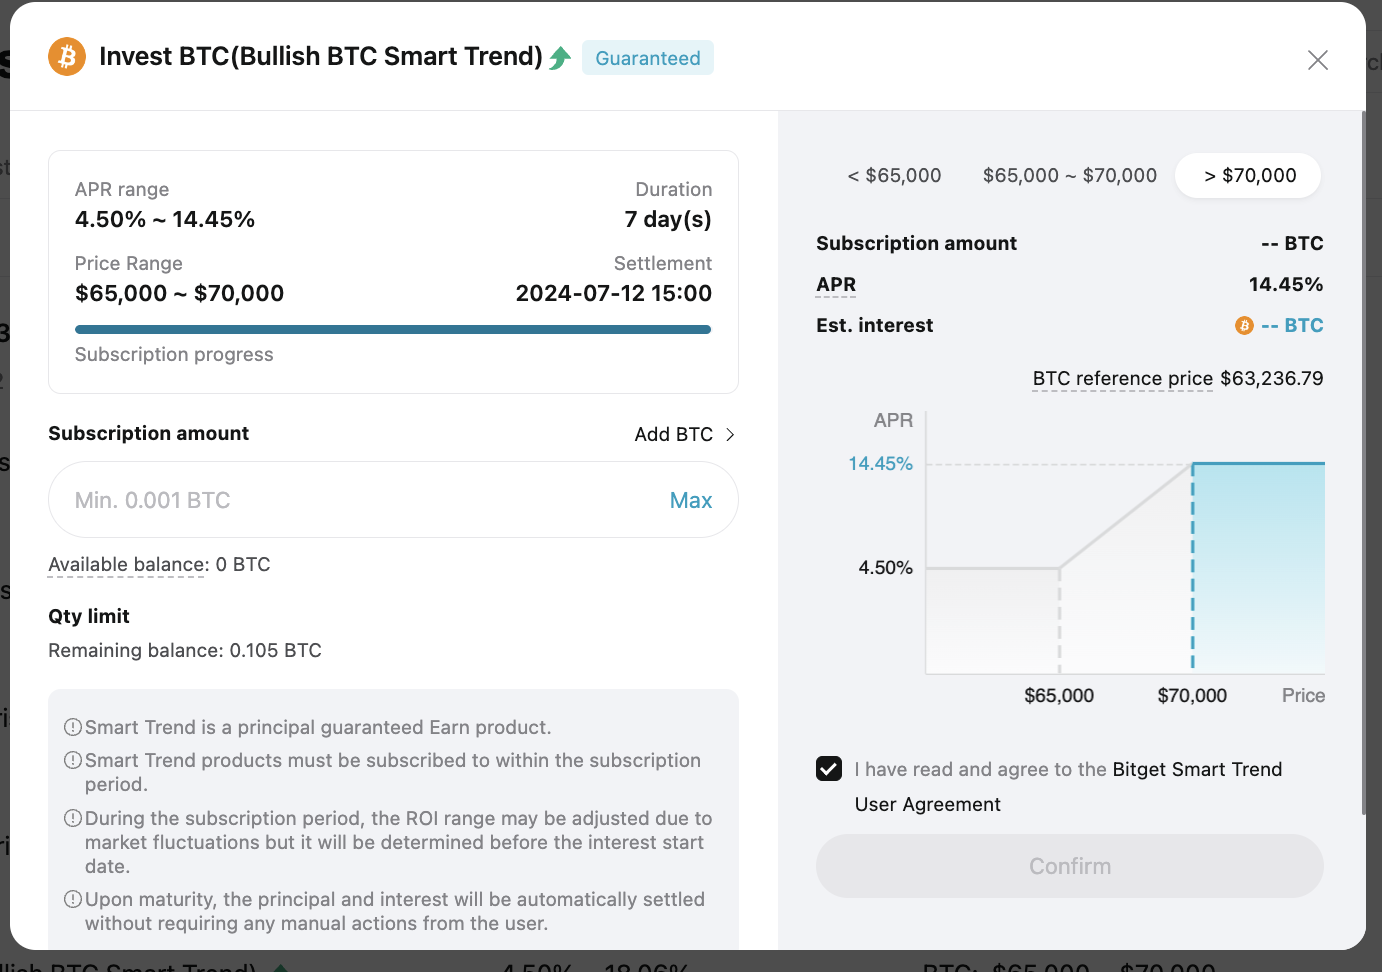Click the Confirm button
This screenshot has height=972, width=1382.
pyautogui.click(x=1070, y=866)
